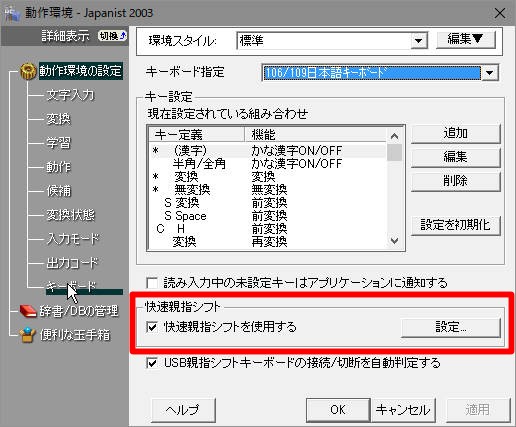516x427 pixels.
Task: Open the キーボード指定 dropdown arrow
Action: (489, 73)
